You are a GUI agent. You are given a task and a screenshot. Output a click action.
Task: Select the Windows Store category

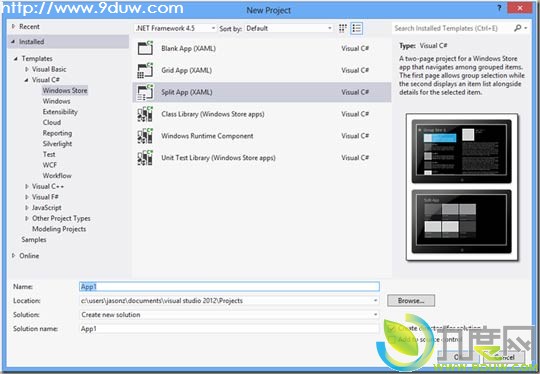(x=65, y=91)
